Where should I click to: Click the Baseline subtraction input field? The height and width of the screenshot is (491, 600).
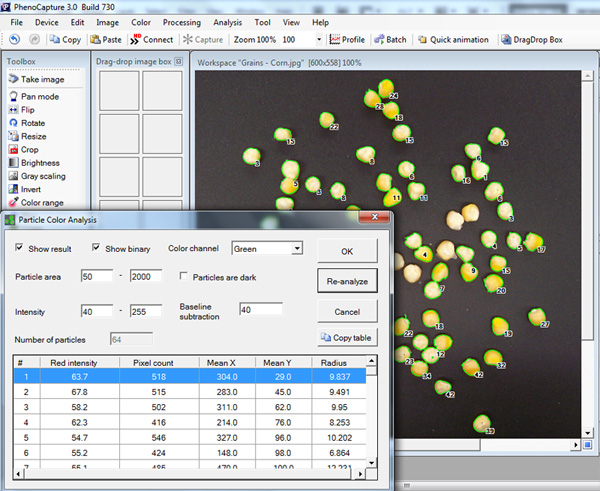click(x=262, y=310)
